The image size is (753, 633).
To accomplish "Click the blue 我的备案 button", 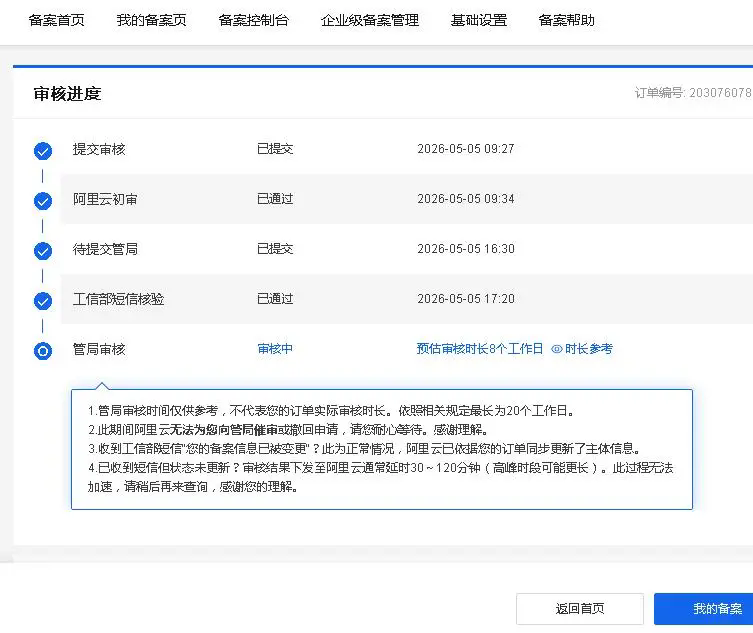I will [x=704, y=609].
